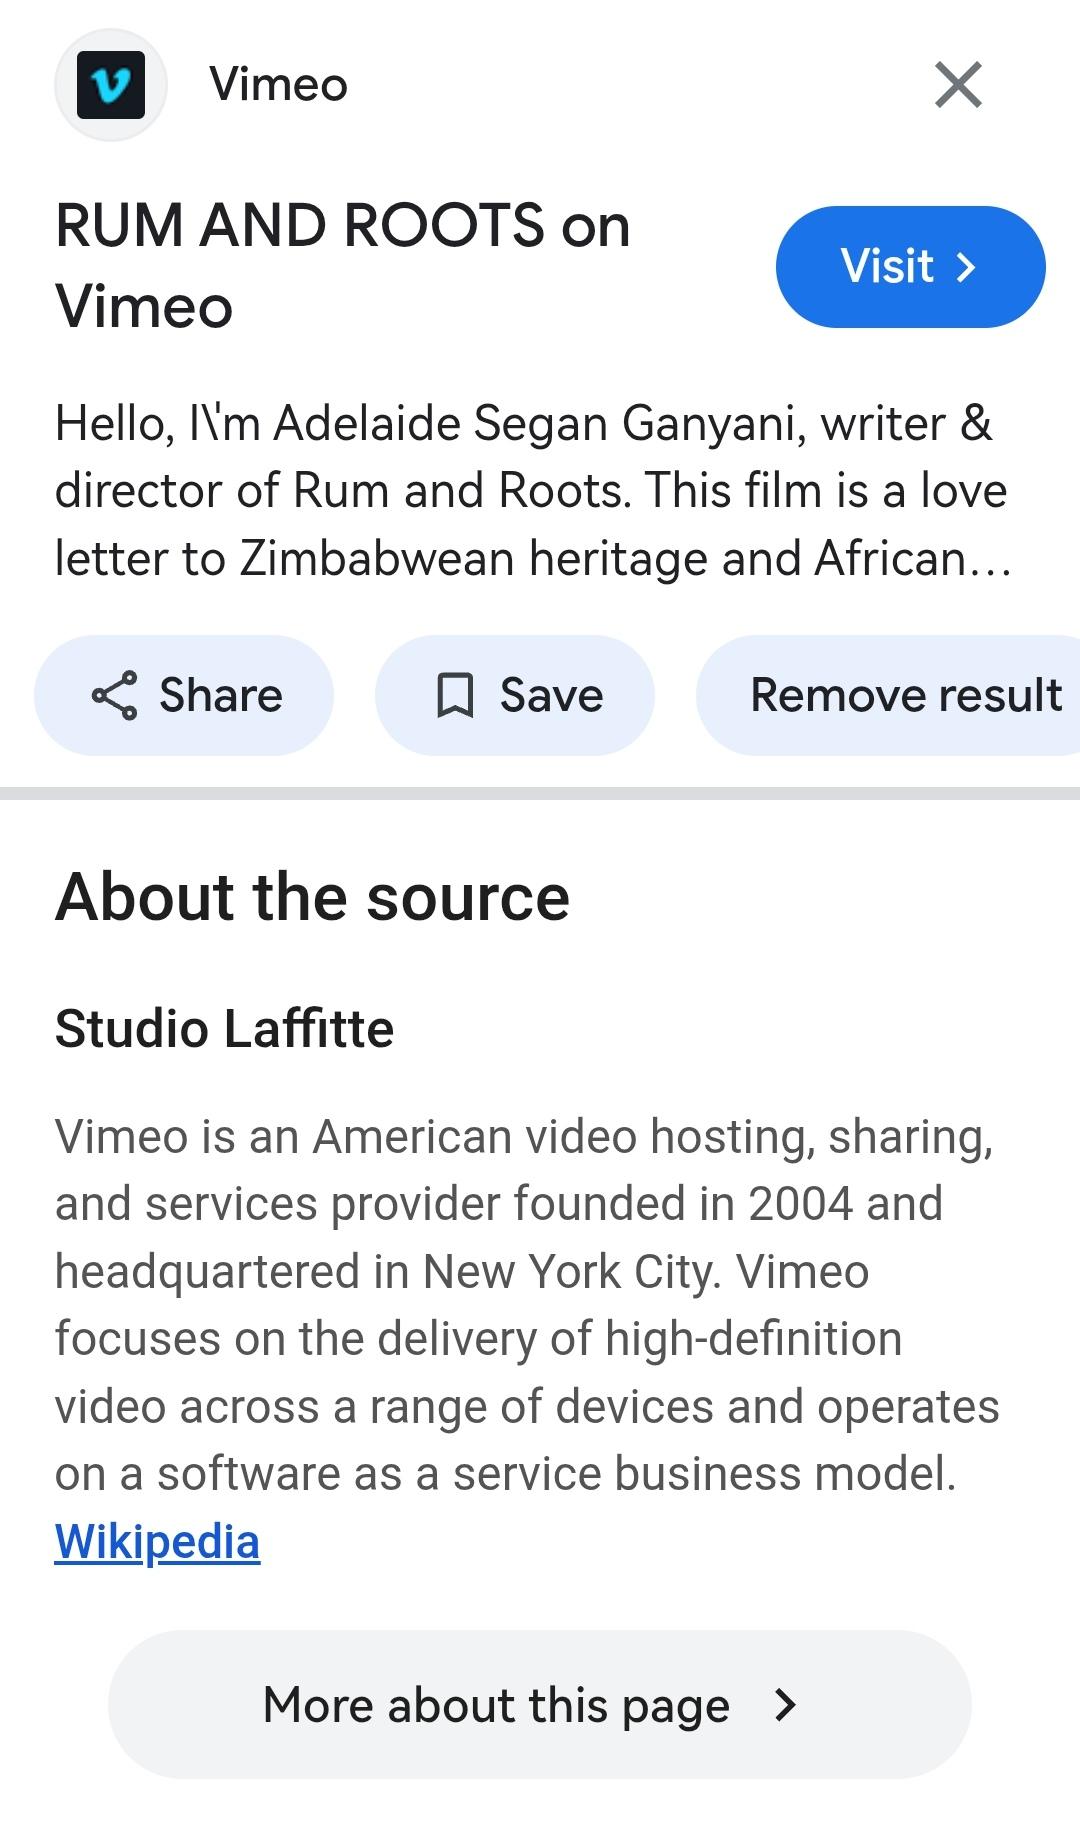Click the bookmark icon beside Save
Screen dimensions: 1080x1823
[455, 696]
